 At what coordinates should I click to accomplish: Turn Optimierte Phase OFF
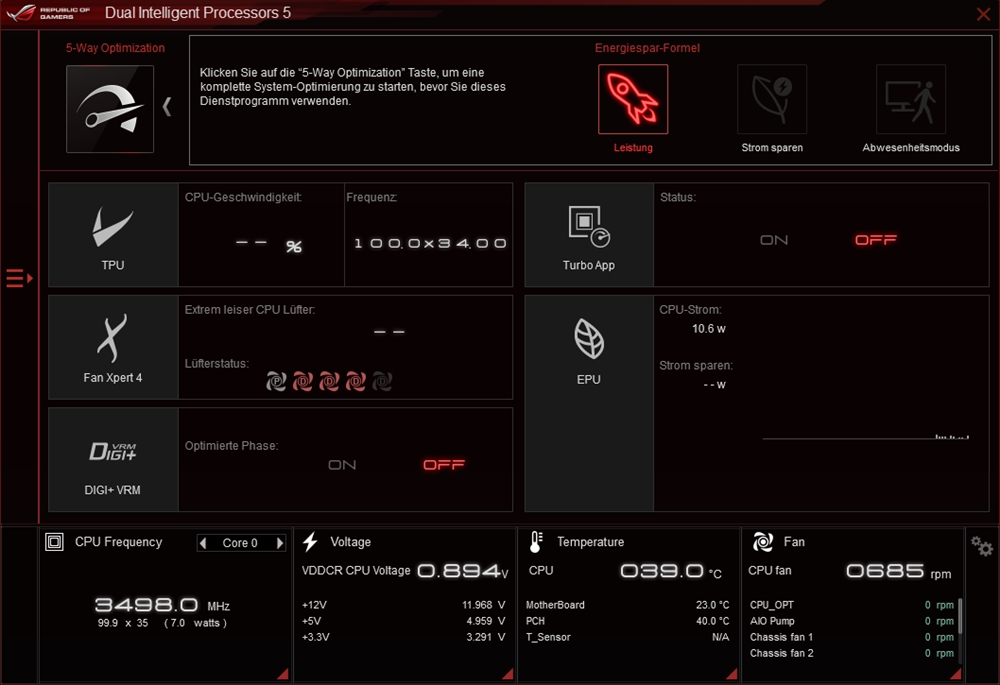click(444, 465)
